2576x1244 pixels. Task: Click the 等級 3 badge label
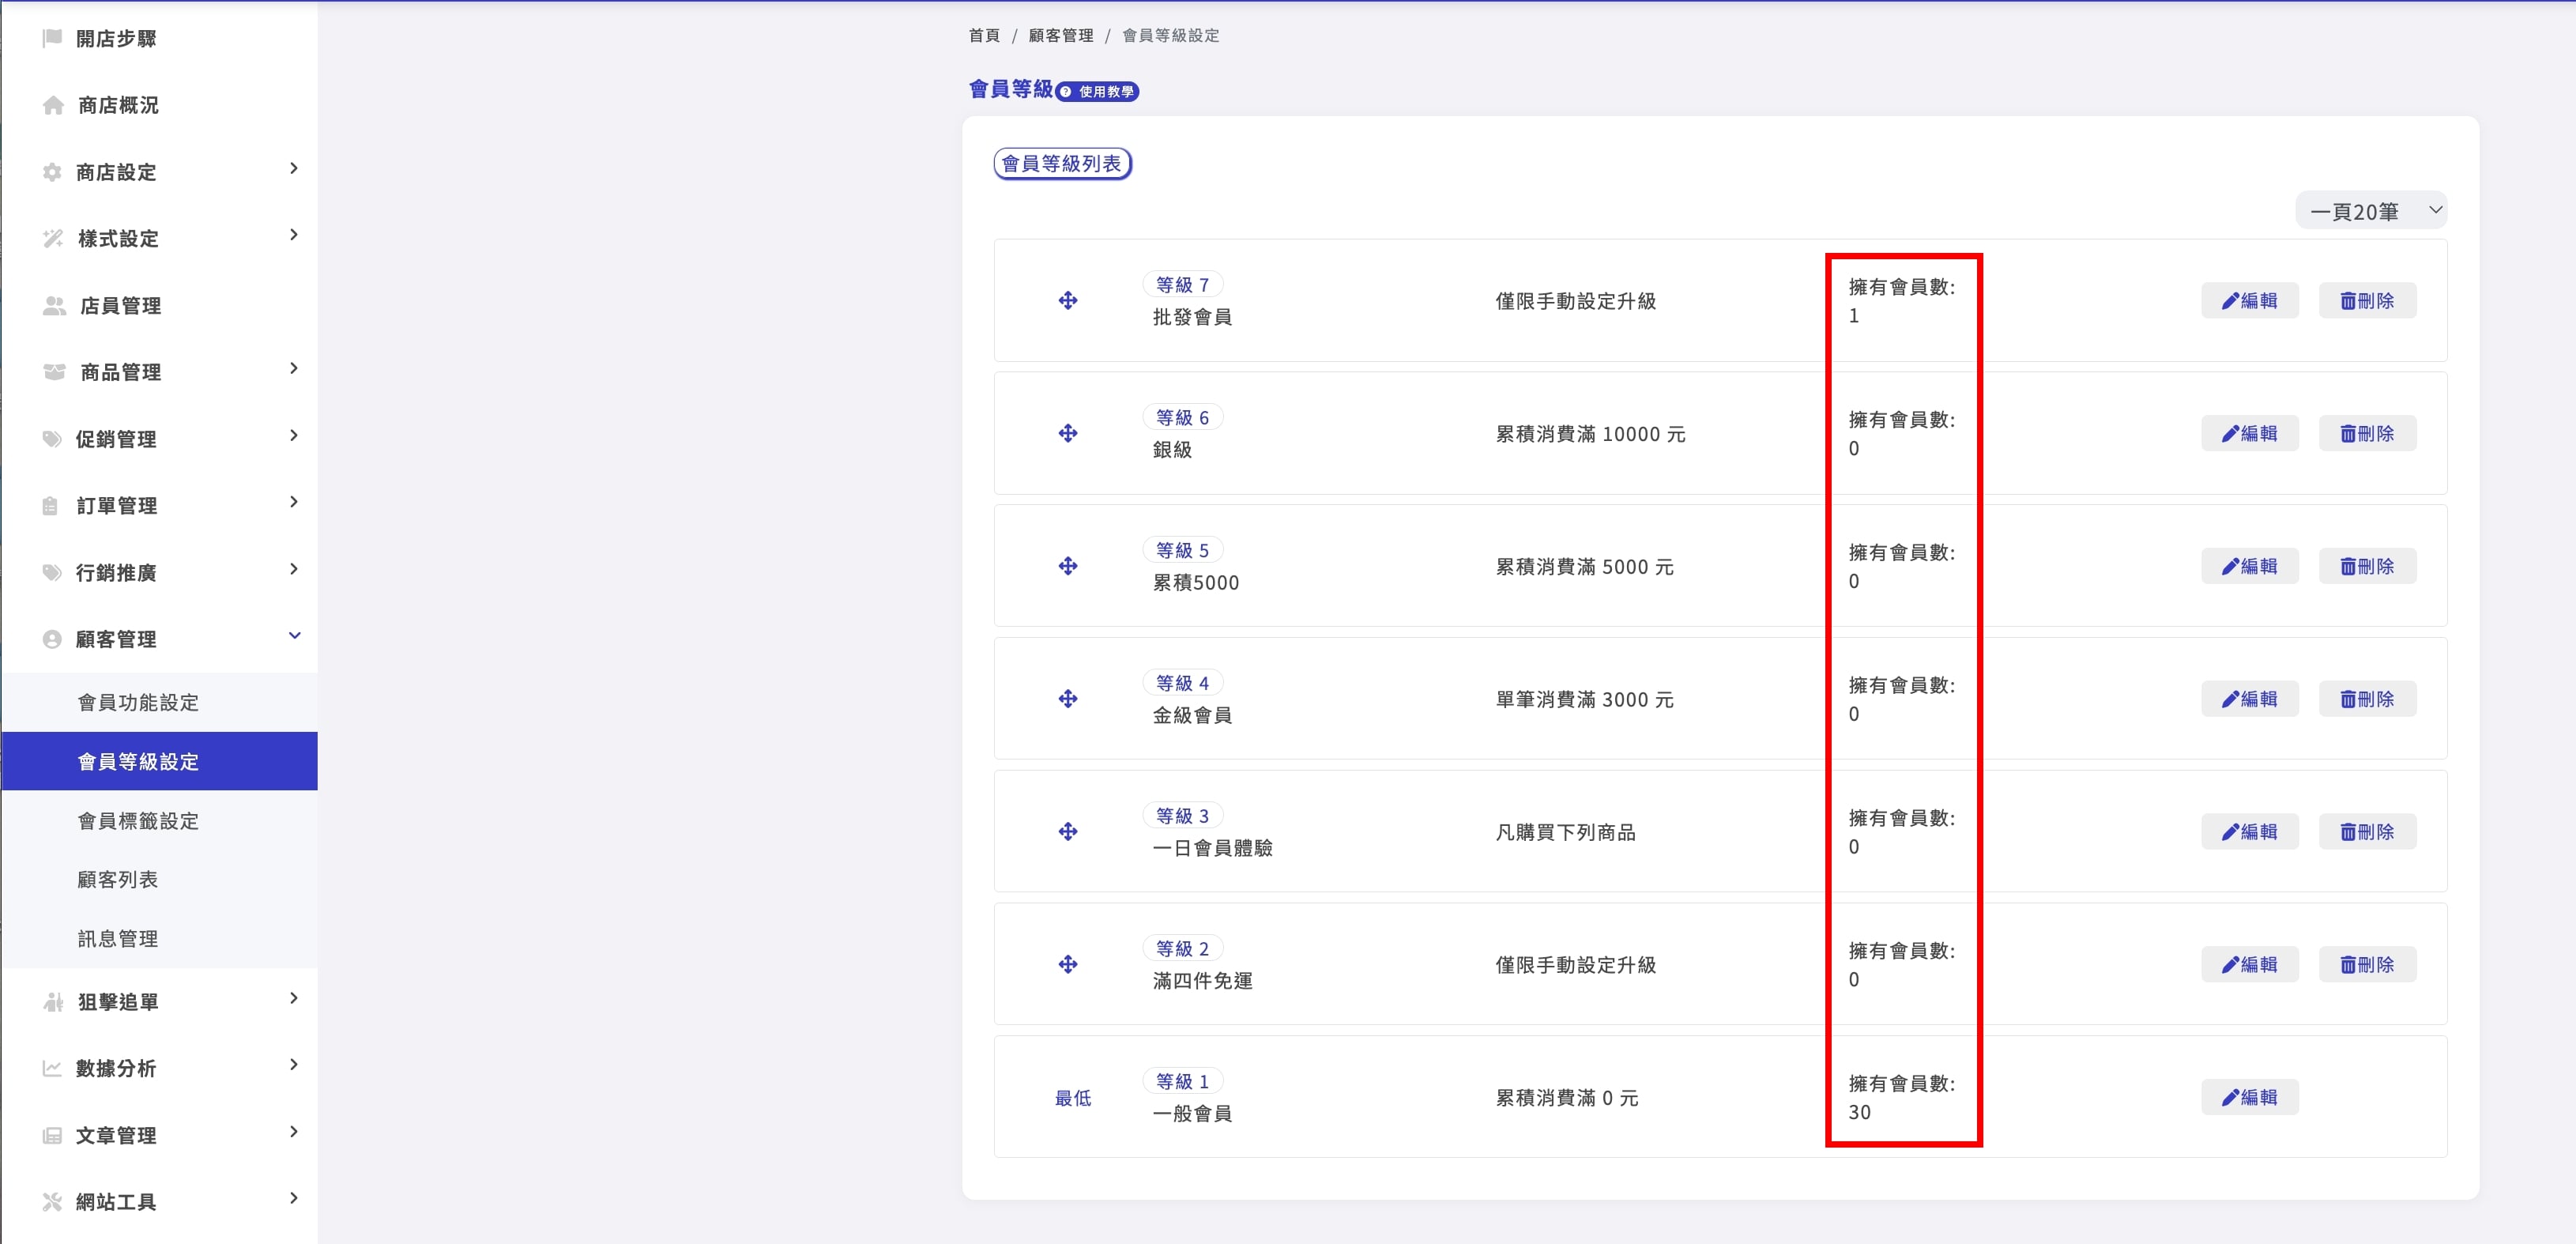point(1182,815)
